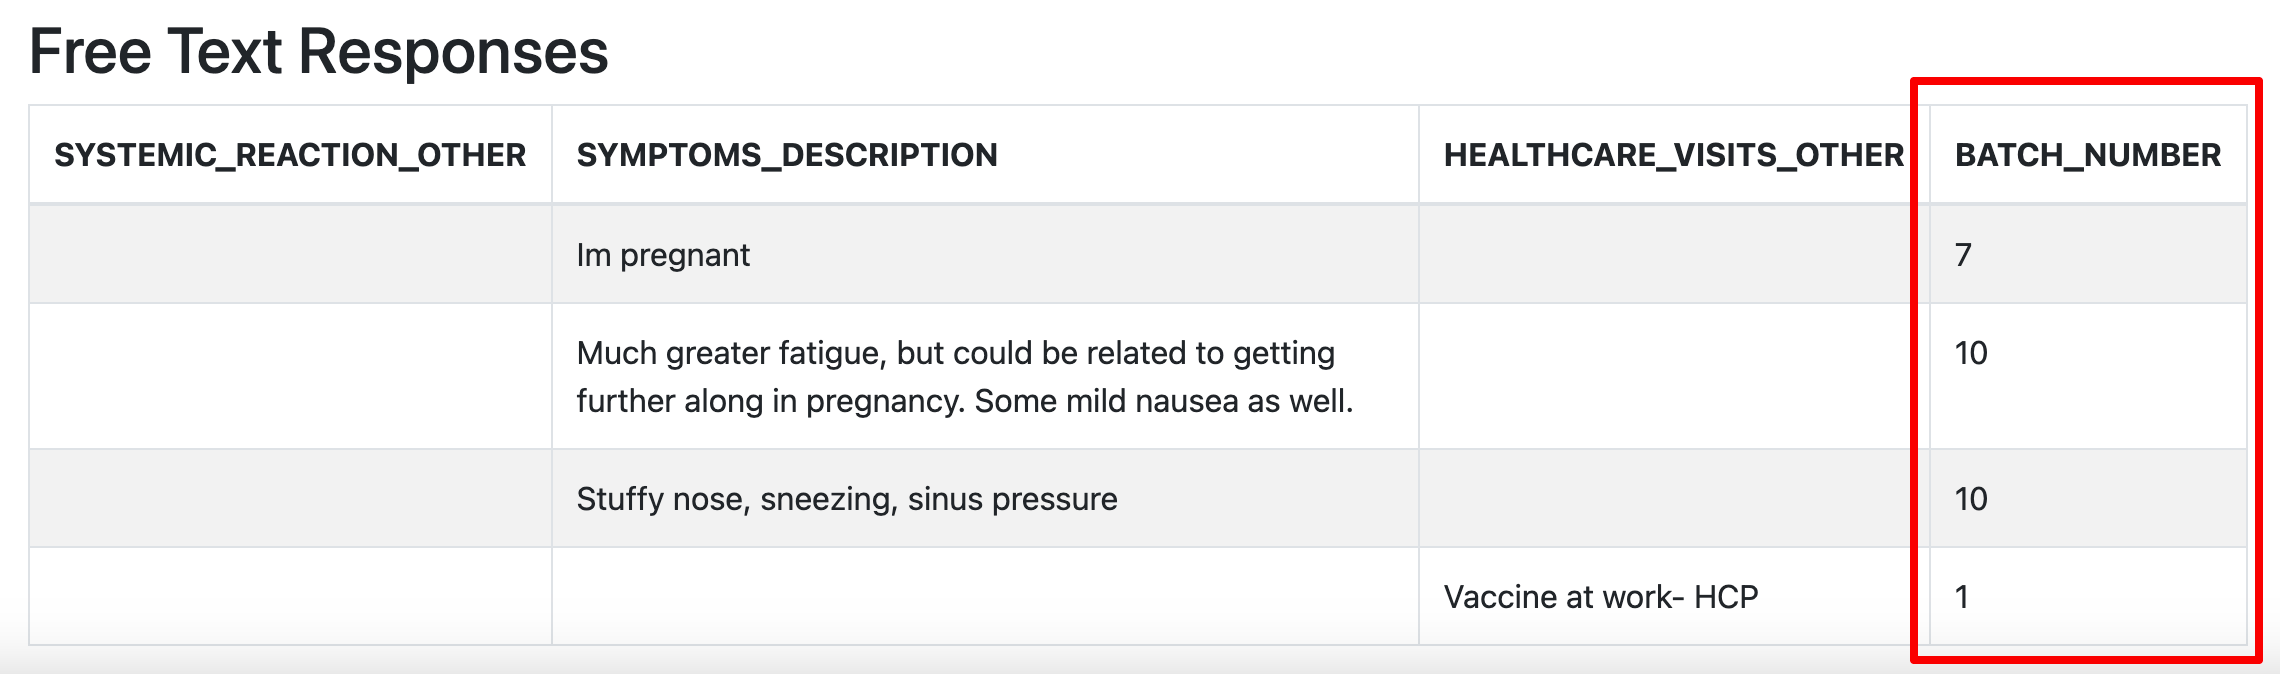Click the SYSTEMIC_REACTION_OTHER column header

click(290, 155)
